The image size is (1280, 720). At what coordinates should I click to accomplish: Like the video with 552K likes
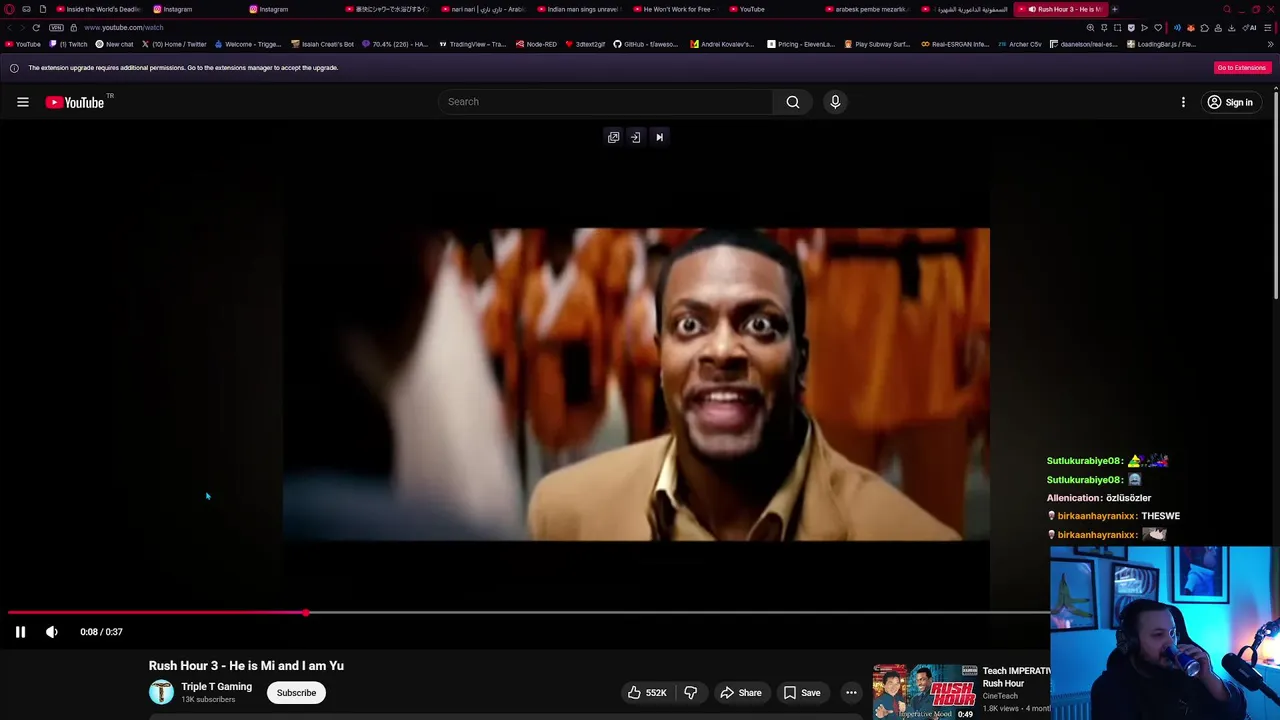(x=647, y=692)
